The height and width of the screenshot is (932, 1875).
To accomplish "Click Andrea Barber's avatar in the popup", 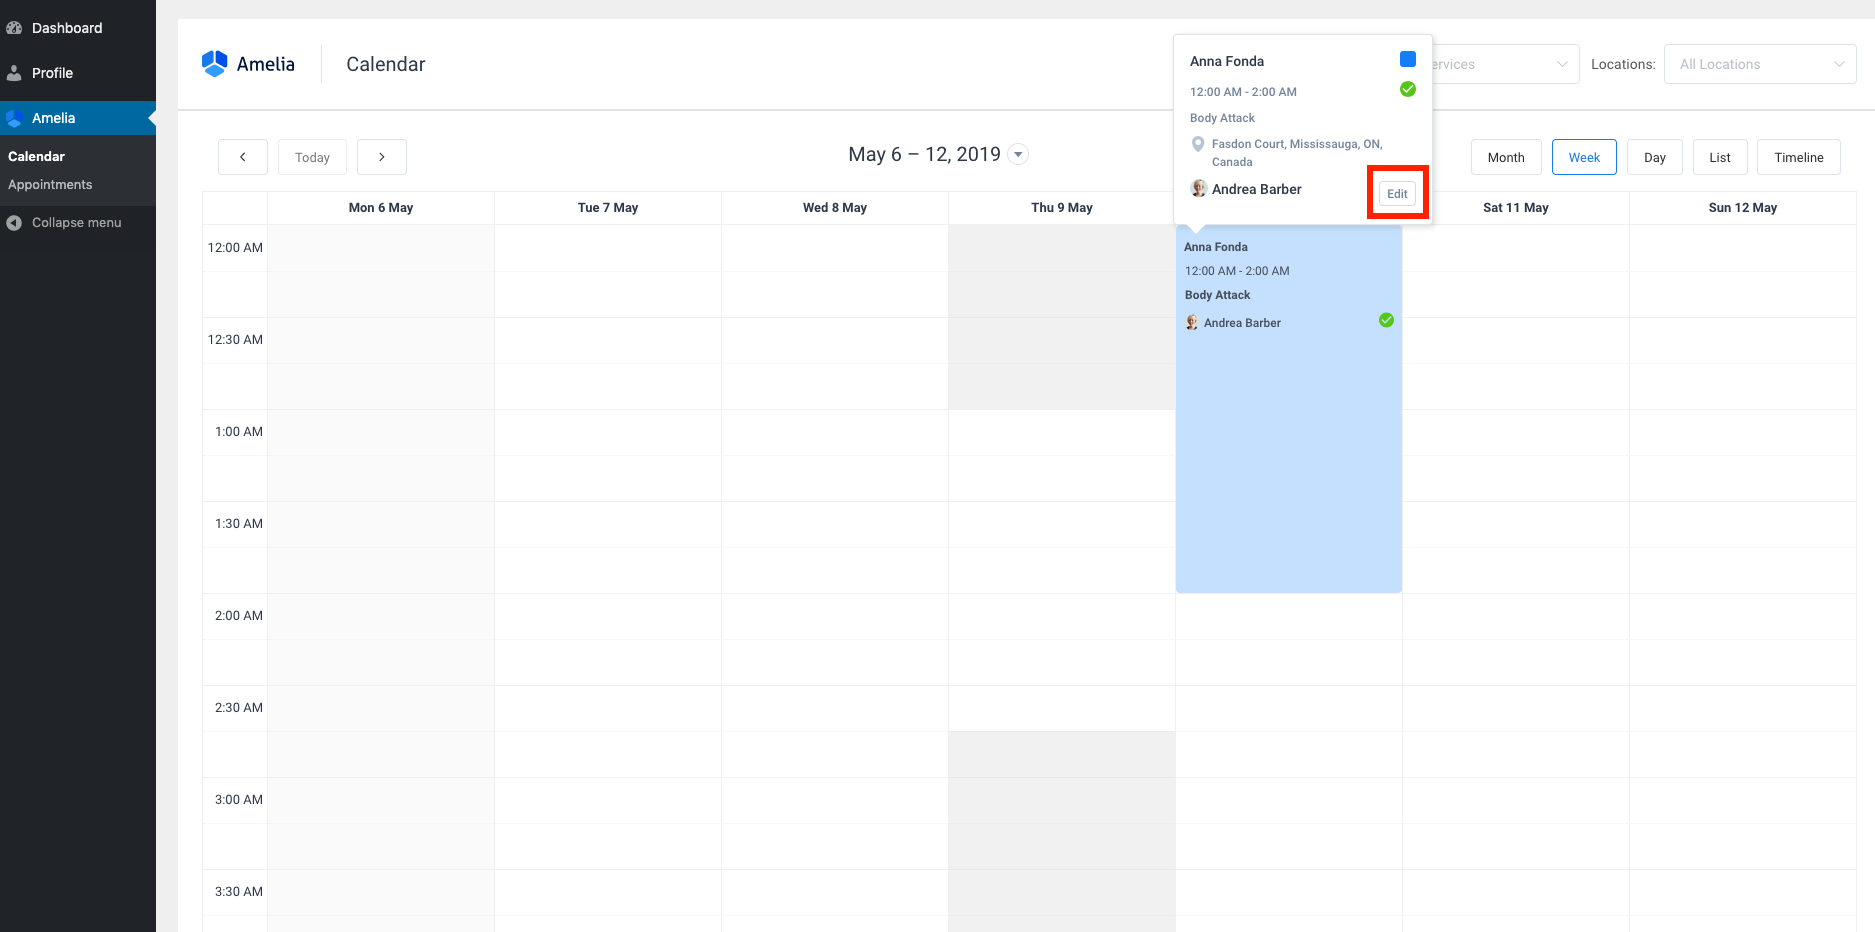I will 1198,188.
